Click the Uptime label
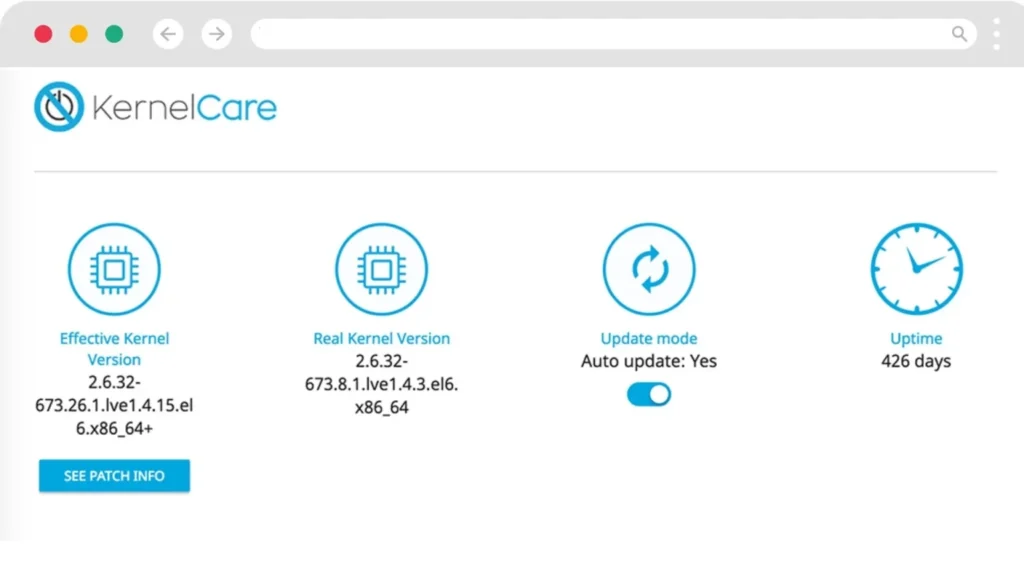The image size is (1024, 576). coord(916,338)
